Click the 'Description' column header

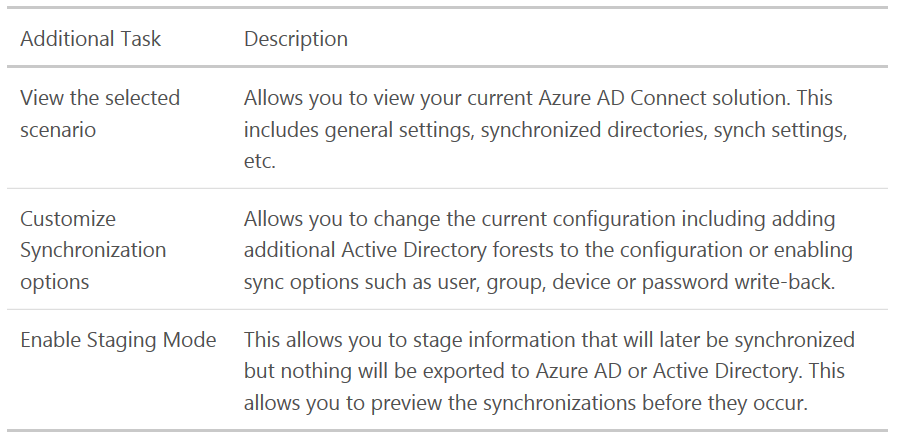click(295, 39)
